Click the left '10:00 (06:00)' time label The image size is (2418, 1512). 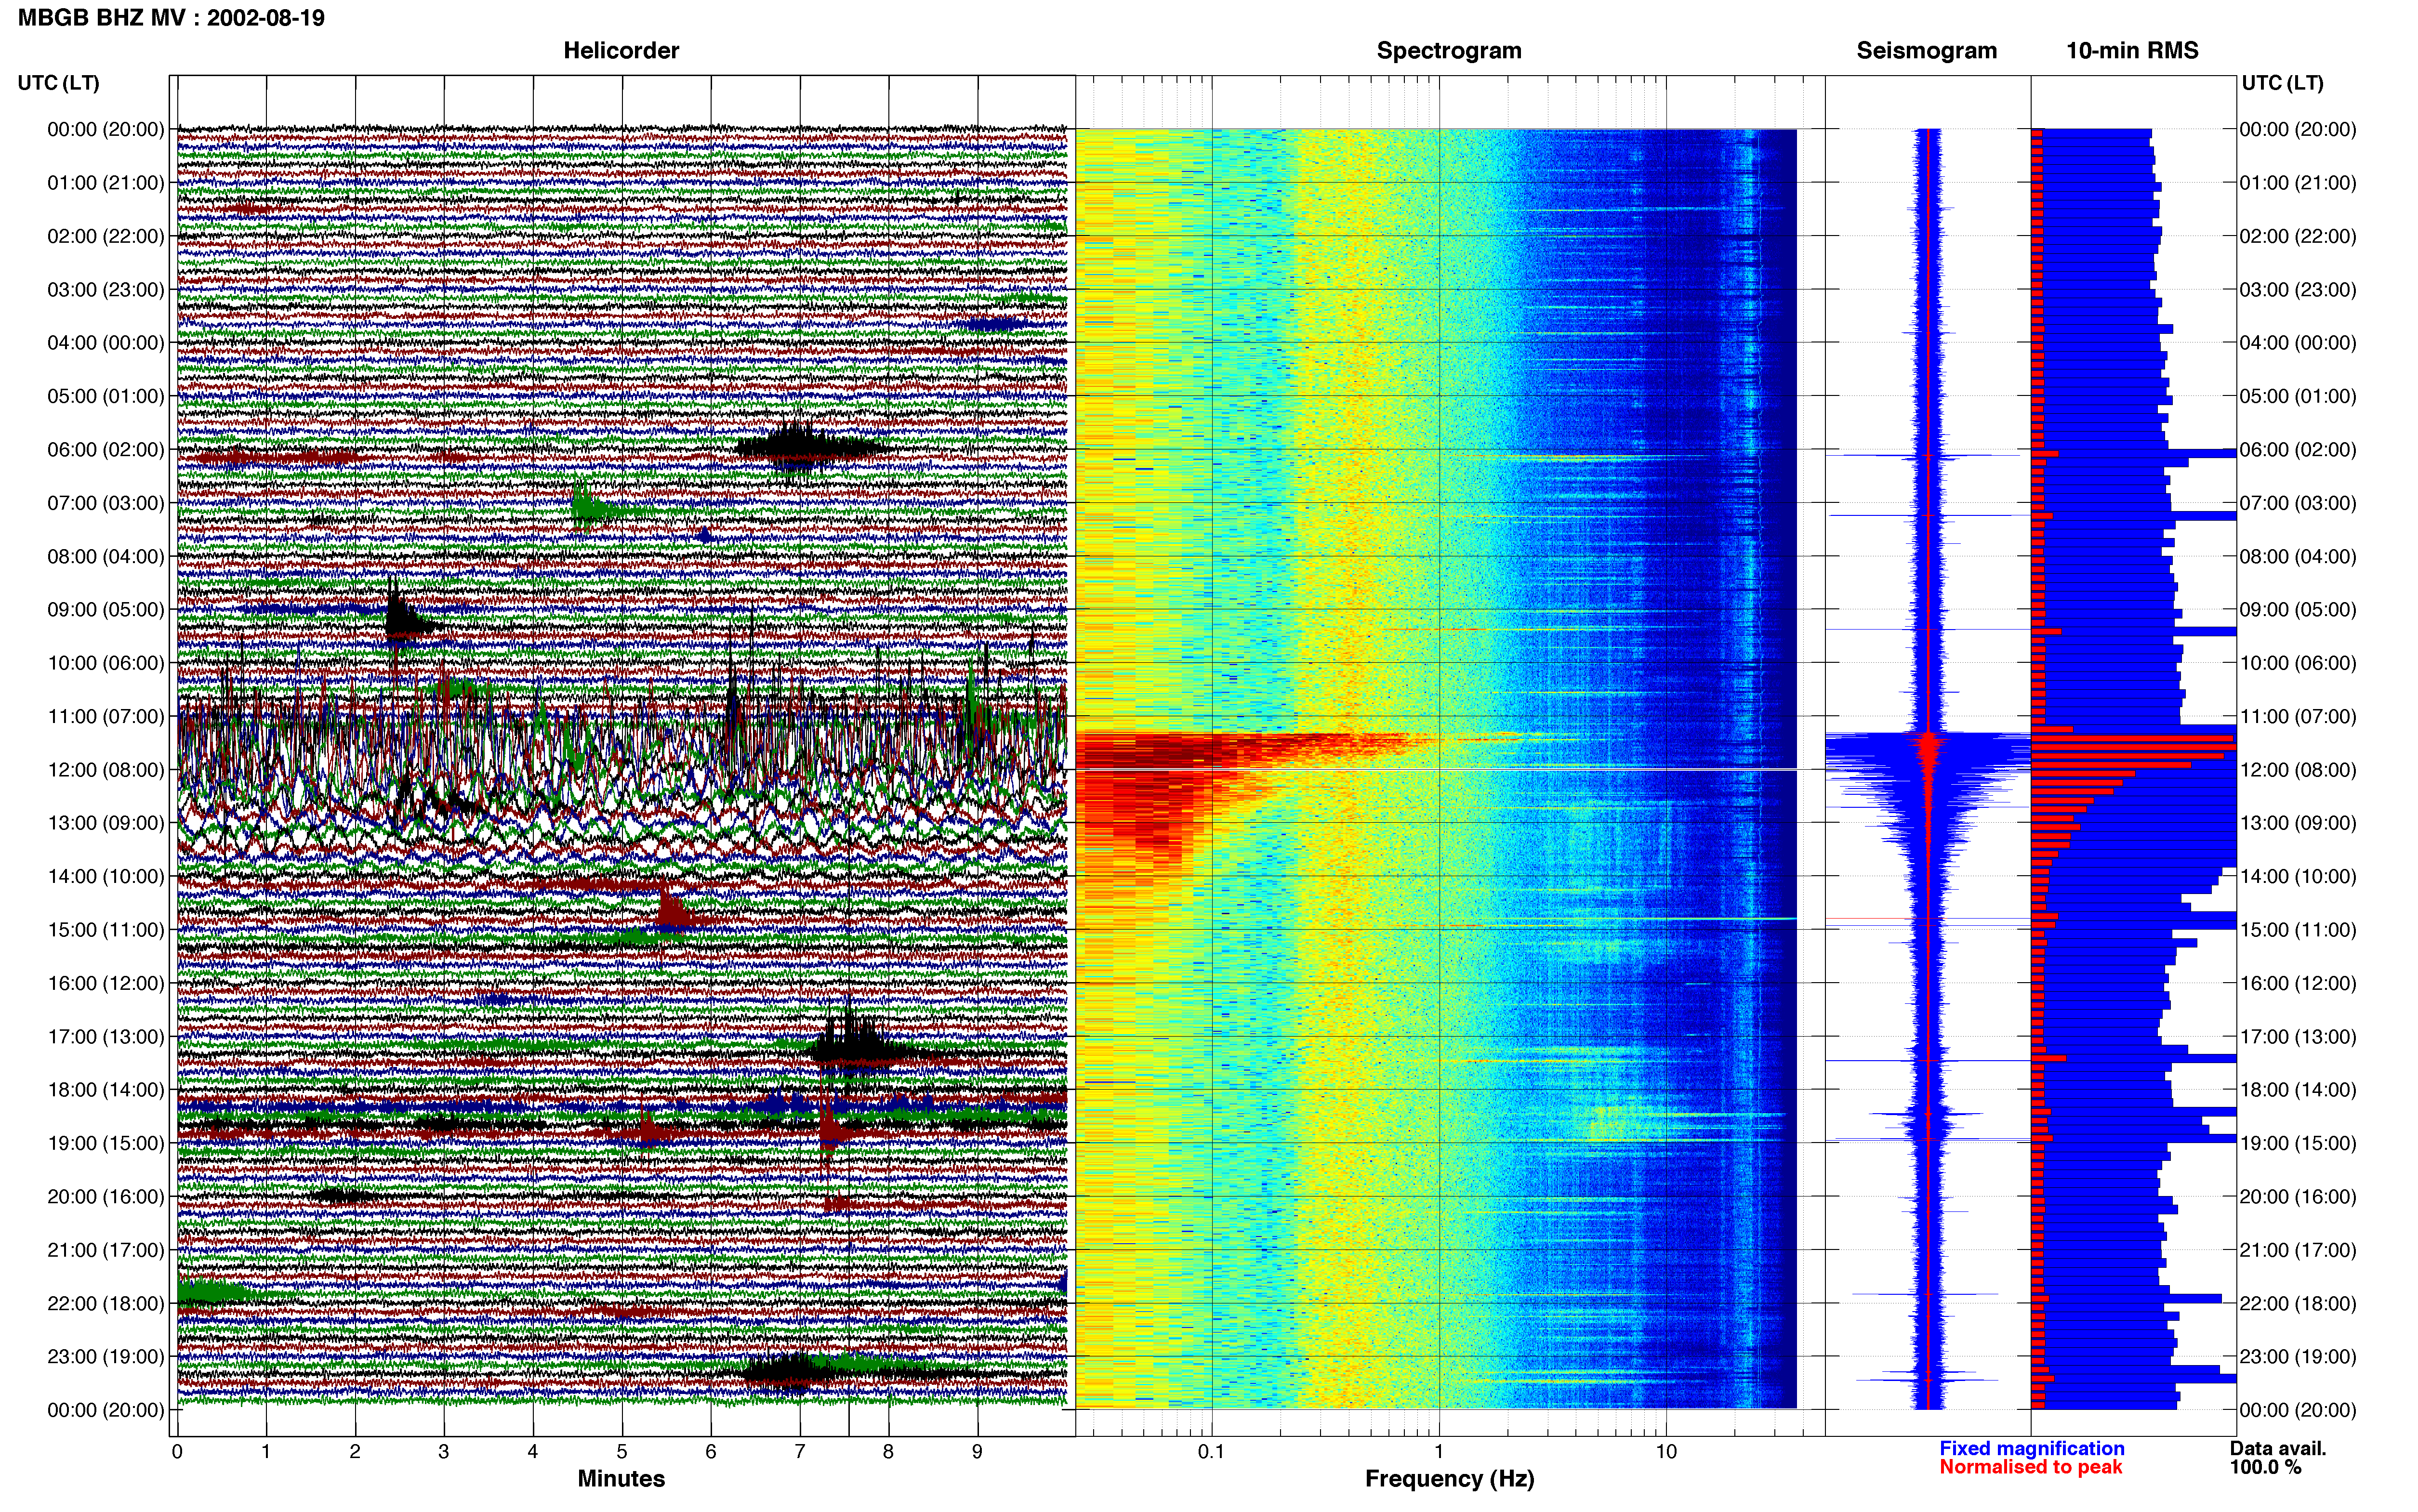pos(106,663)
